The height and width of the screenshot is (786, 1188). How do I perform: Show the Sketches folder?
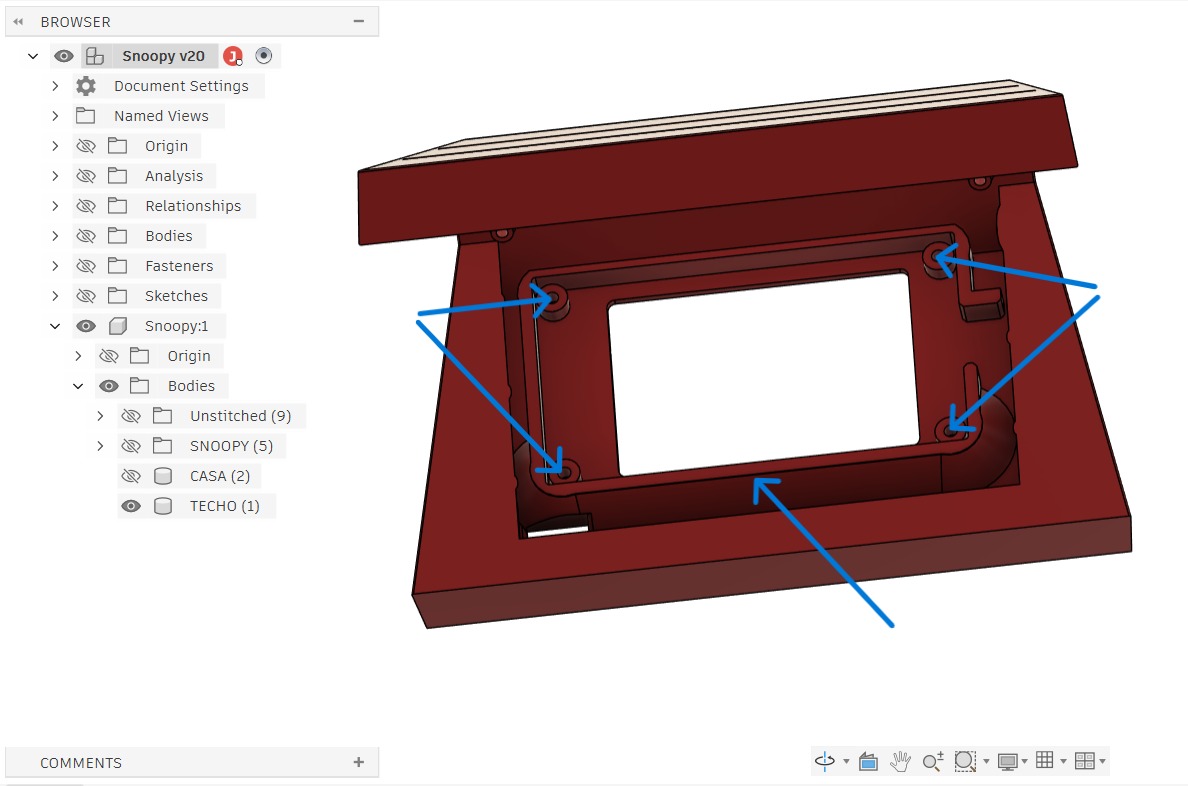[x=86, y=296]
